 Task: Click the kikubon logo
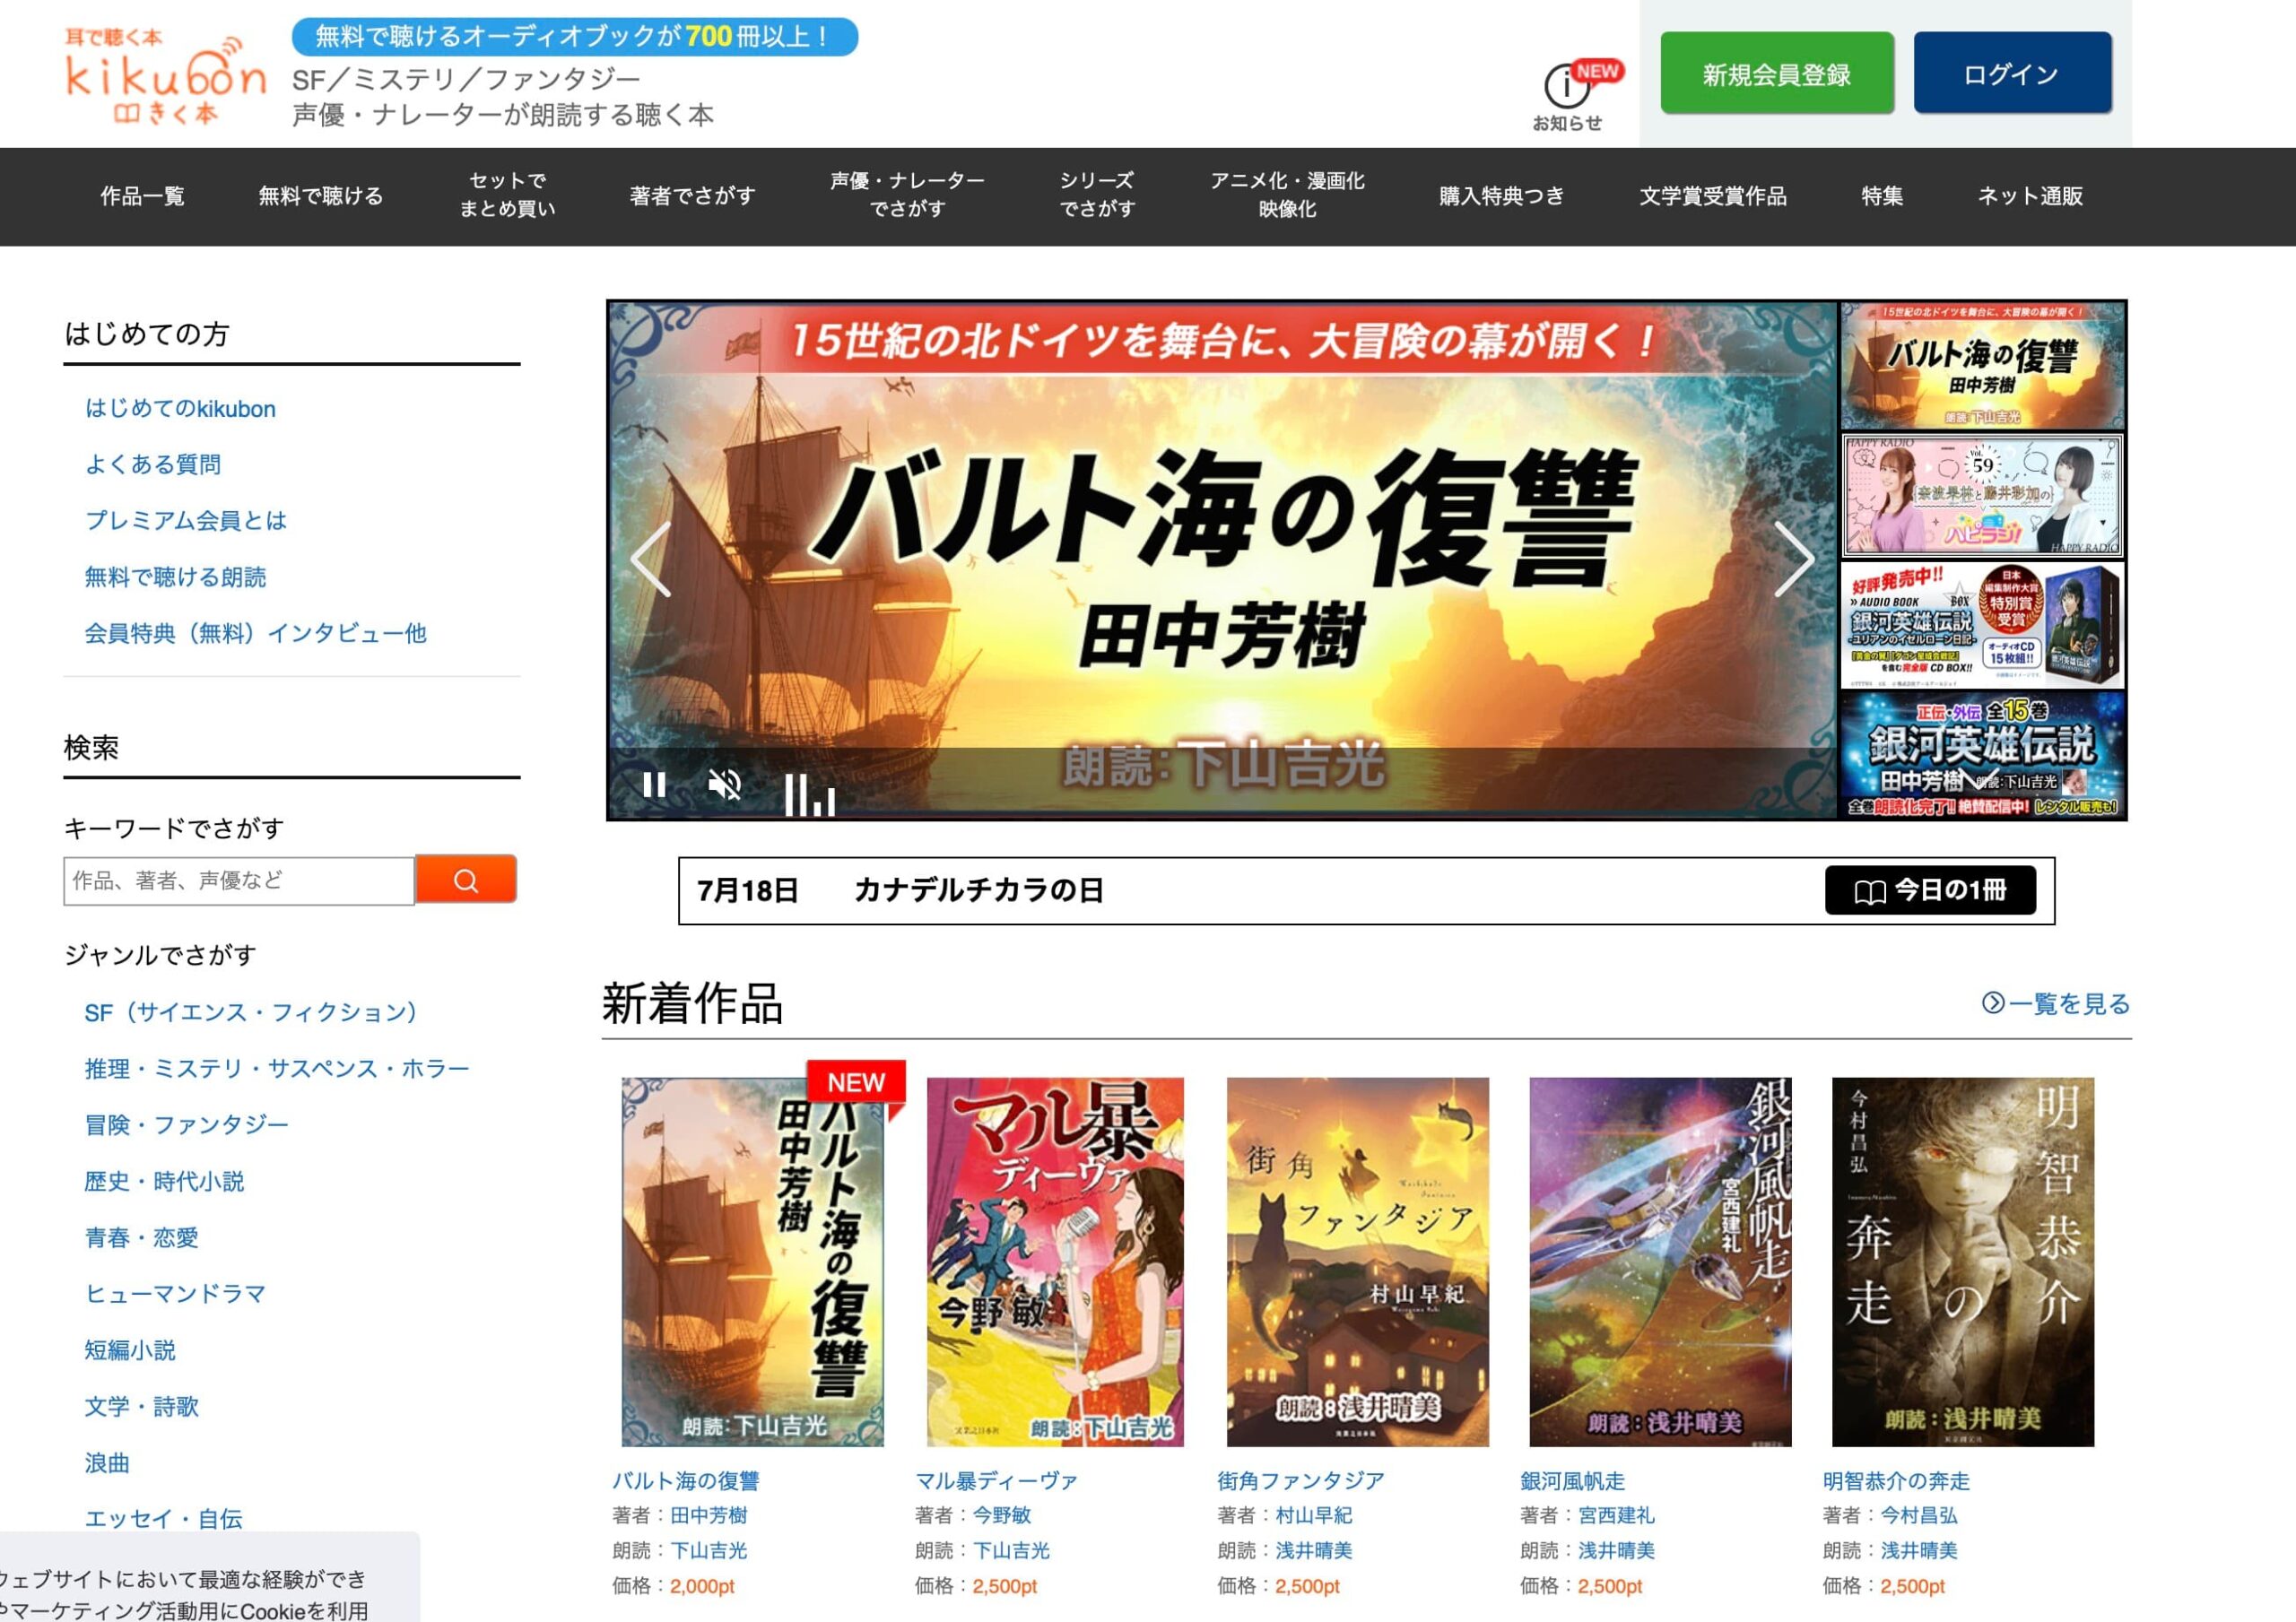(x=166, y=76)
